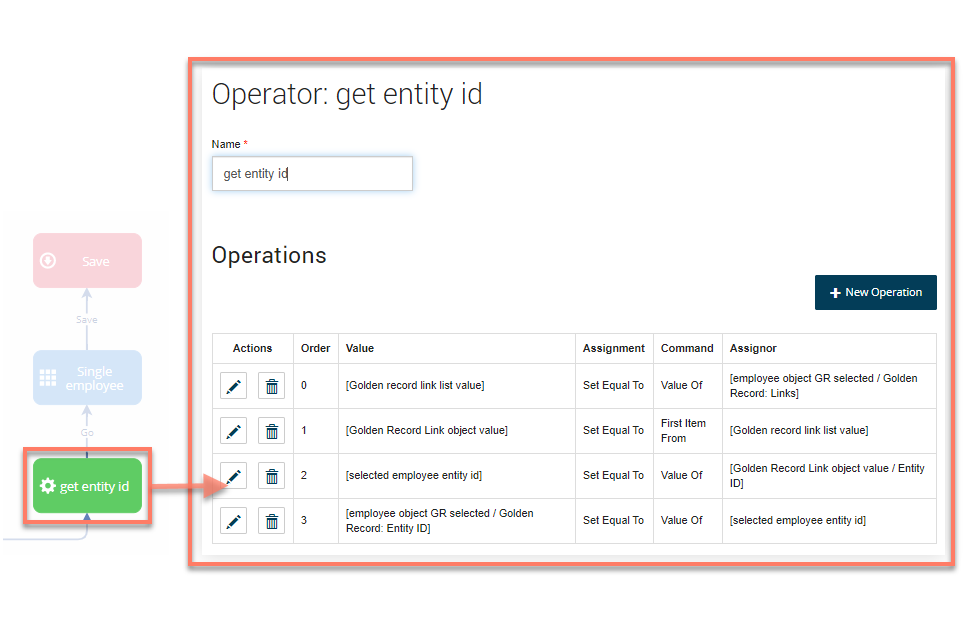
Task: Click the Assignment column header
Action: coord(613,349)
